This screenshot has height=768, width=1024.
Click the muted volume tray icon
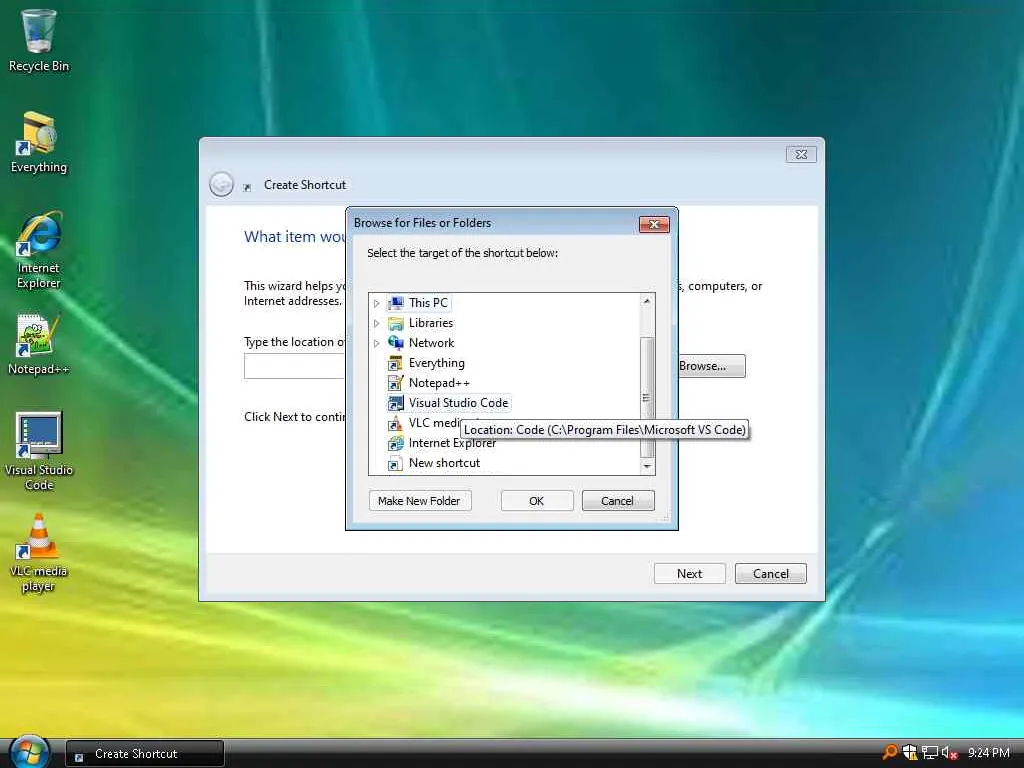point(950,752)
